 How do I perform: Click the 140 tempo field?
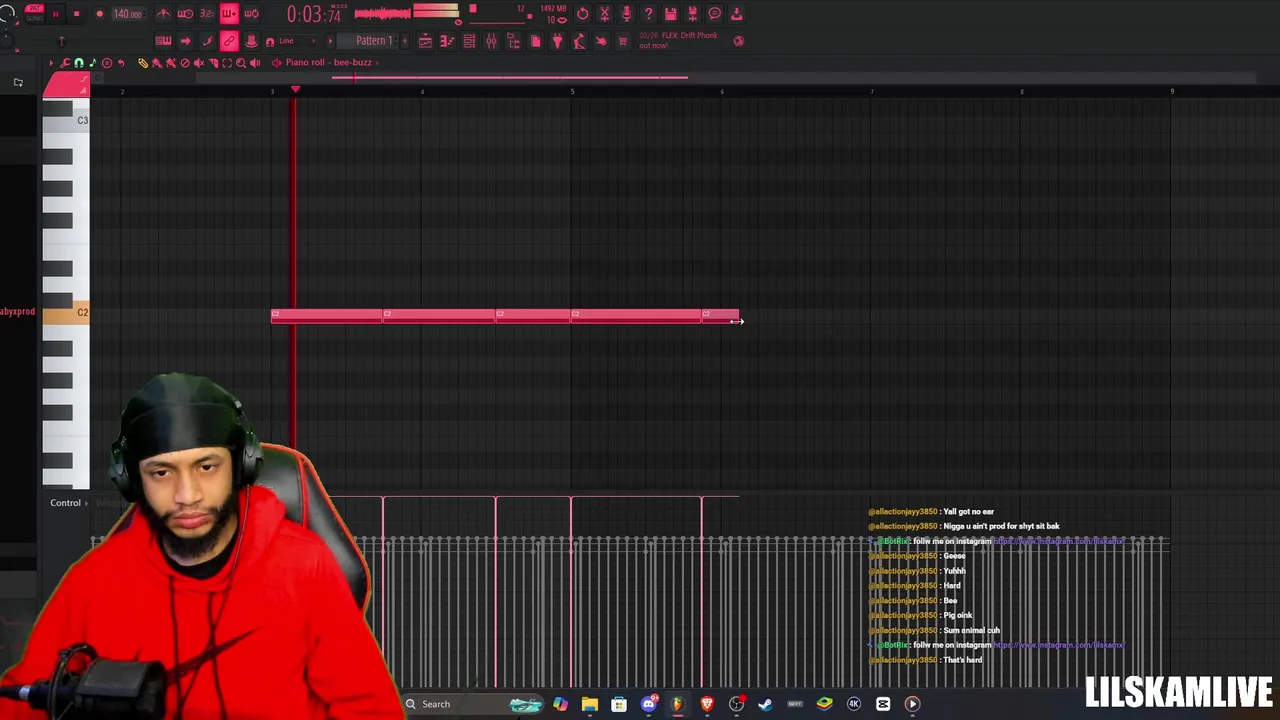(x=127, y=14)
